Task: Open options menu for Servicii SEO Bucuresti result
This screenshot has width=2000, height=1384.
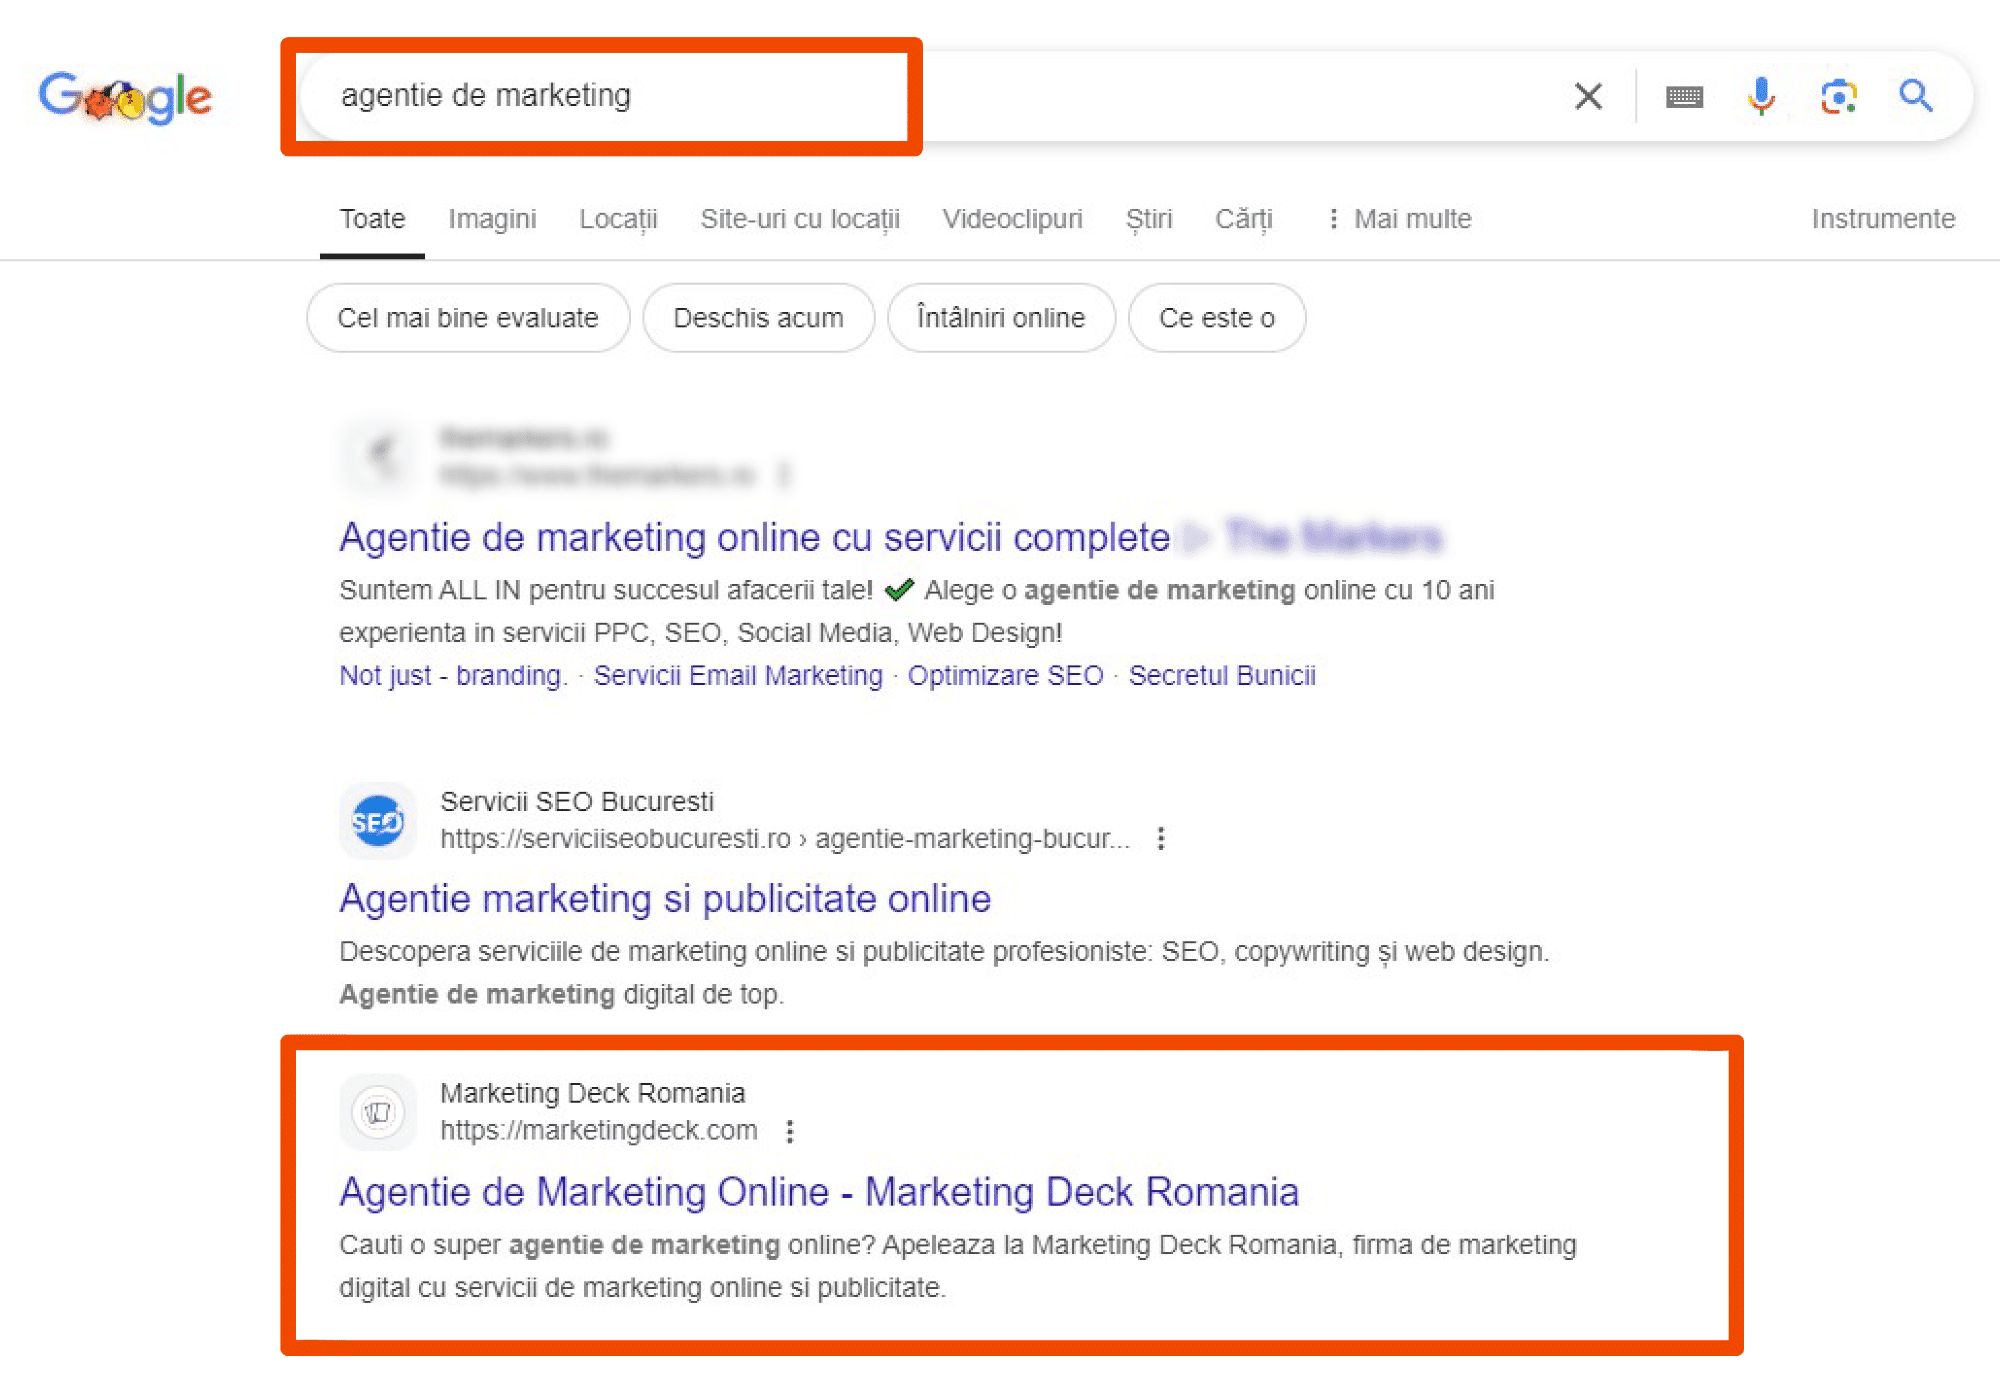Action: click(x=1160, y=838)
